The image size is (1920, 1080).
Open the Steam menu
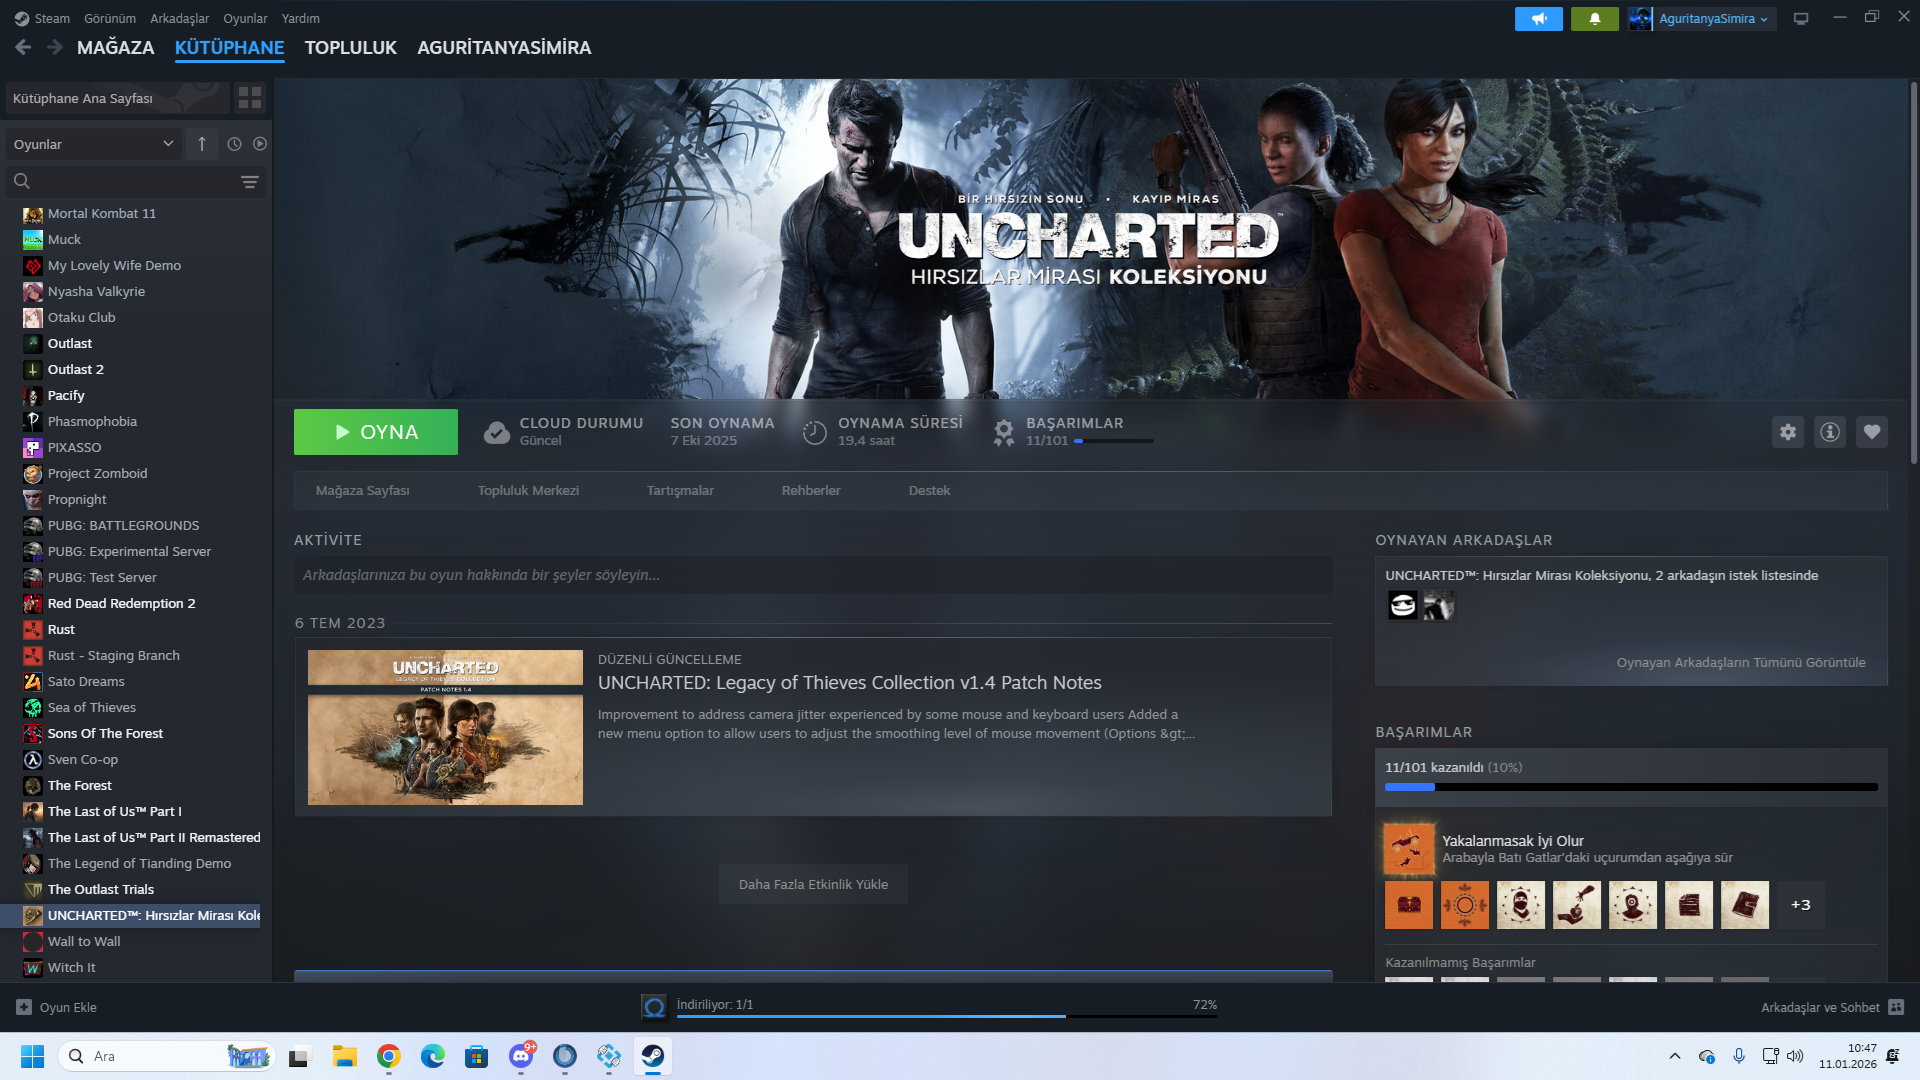(x=42, y=18)
